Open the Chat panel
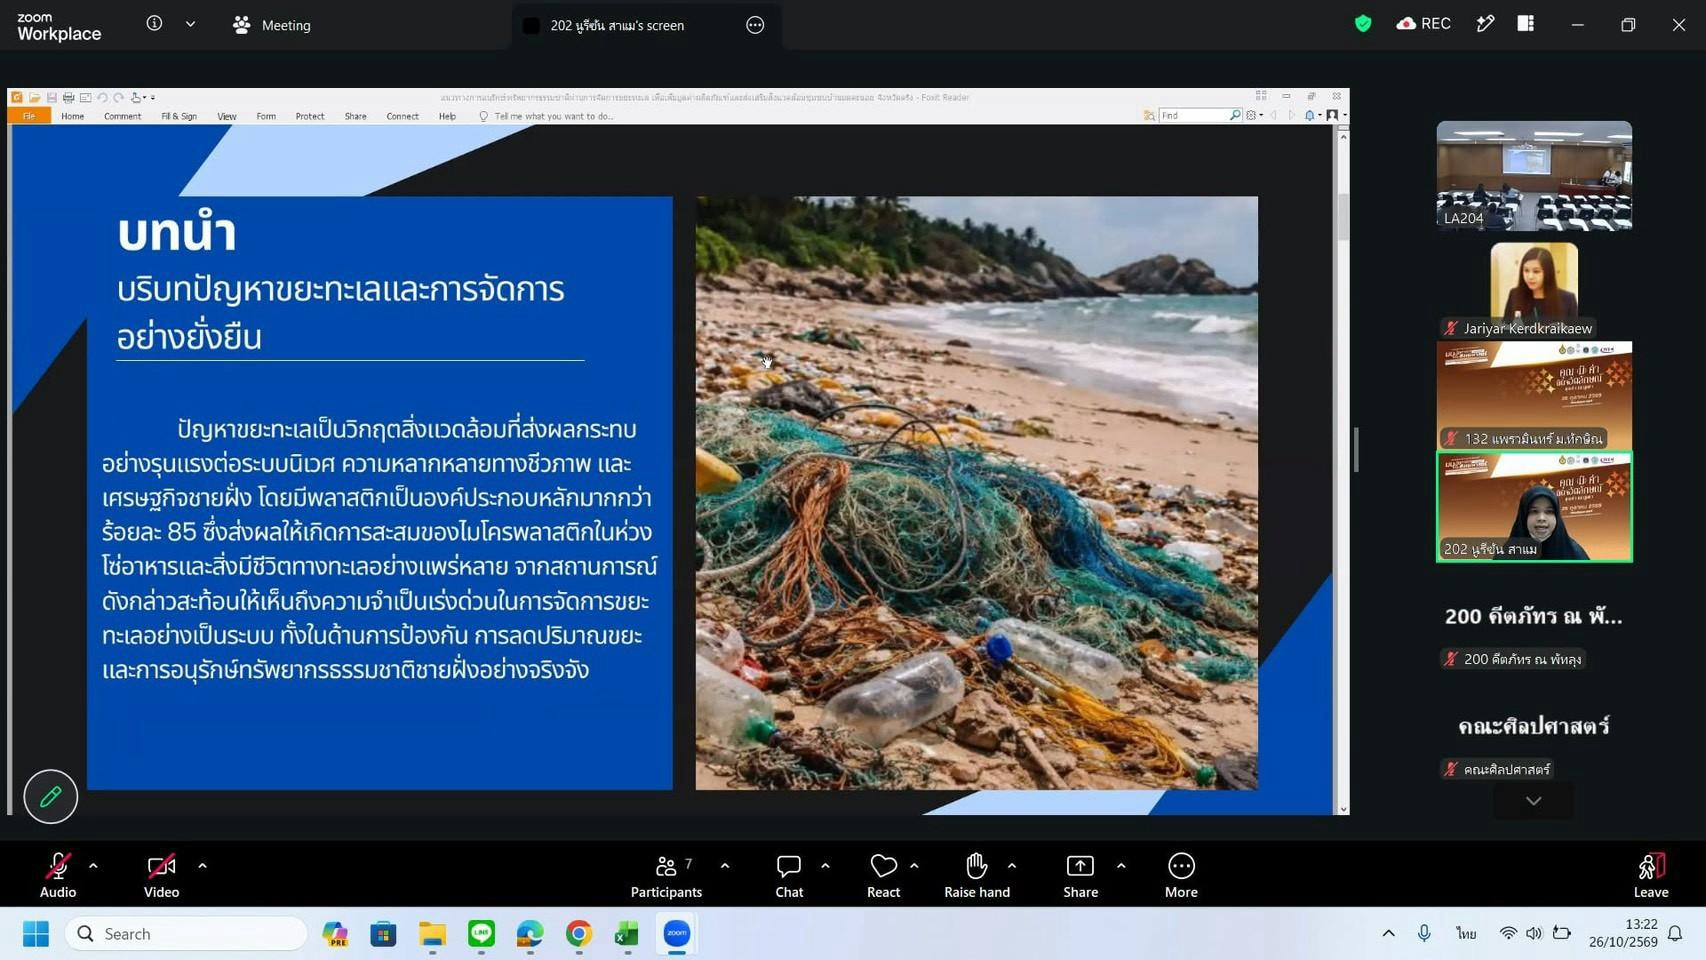The image size is (1706, 960). (789, 874)
